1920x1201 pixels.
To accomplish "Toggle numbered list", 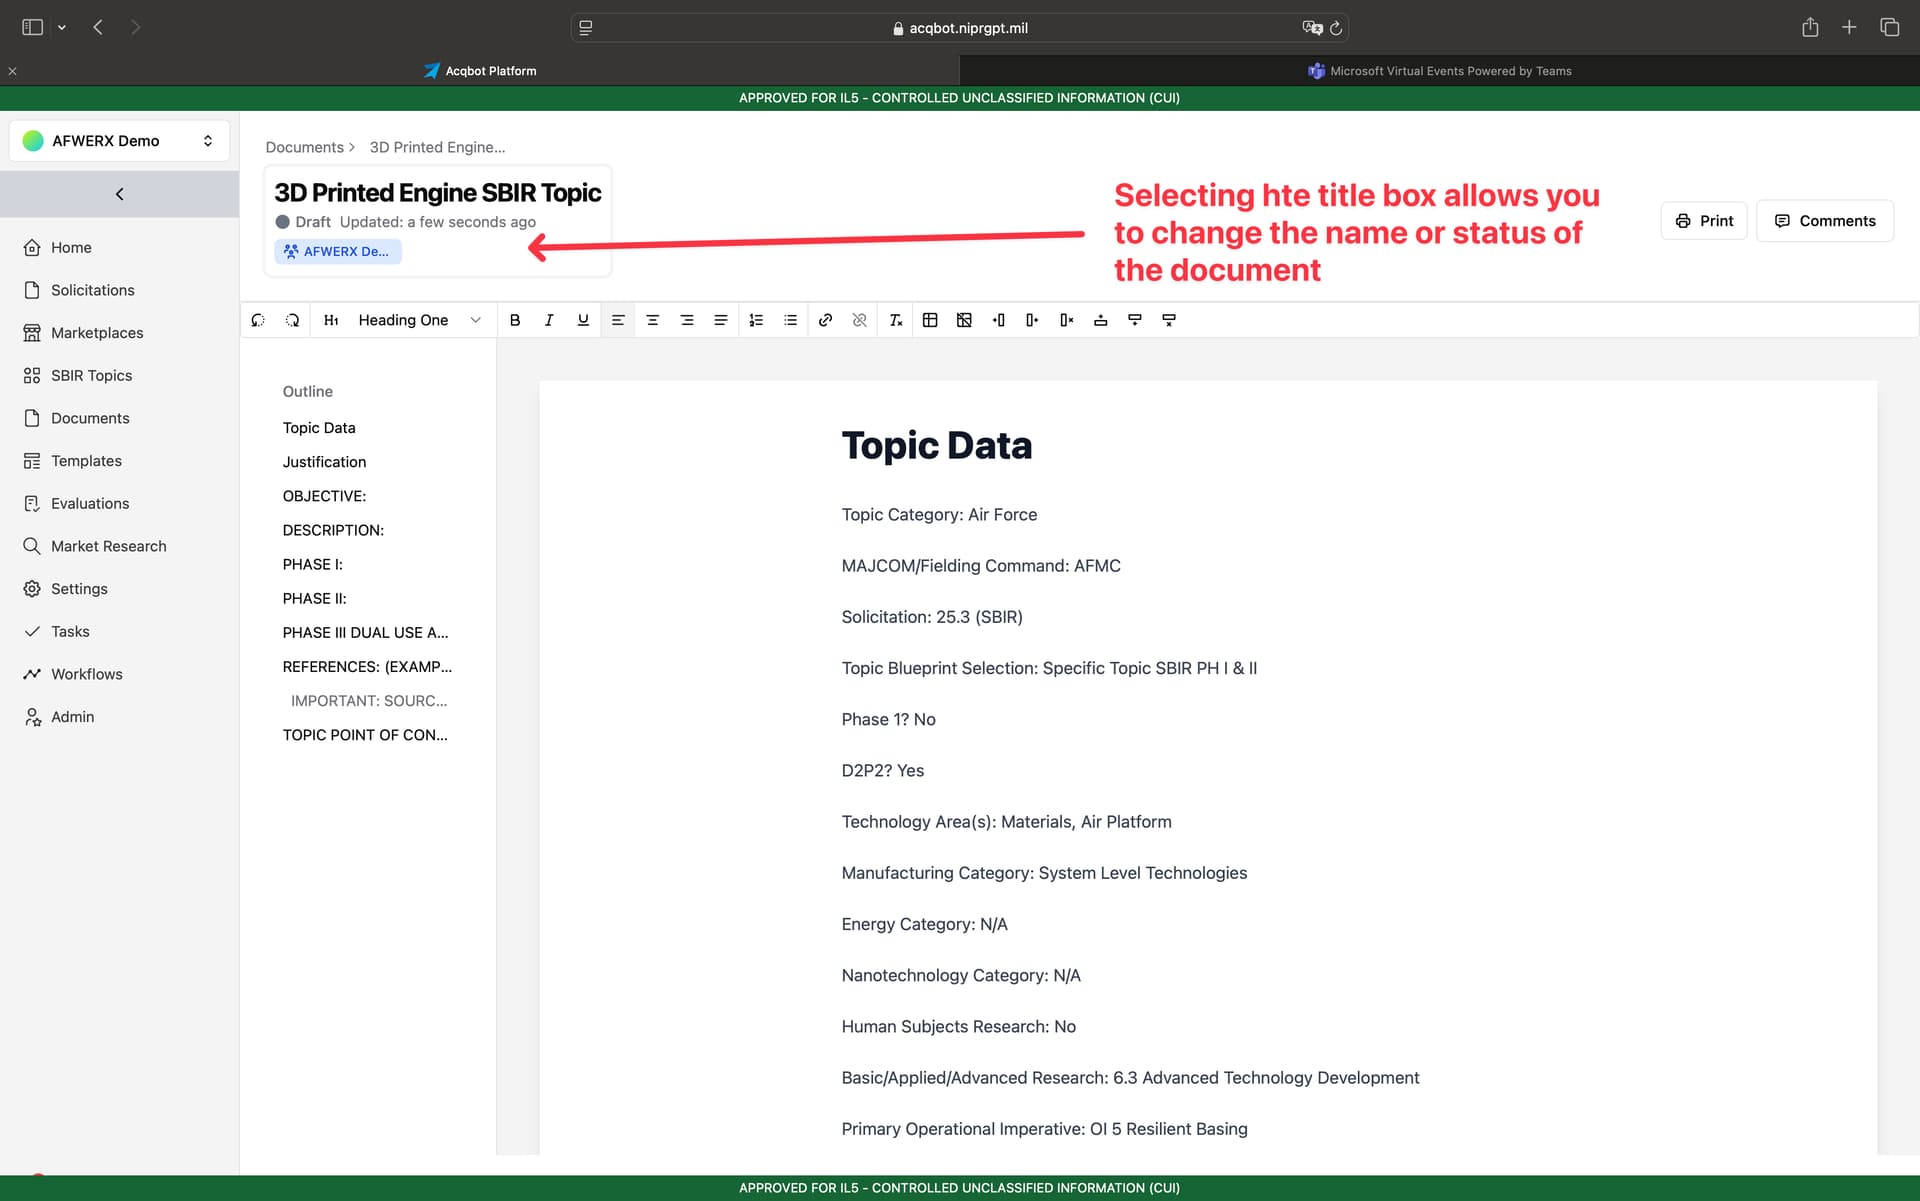I will tap(756, 320).
